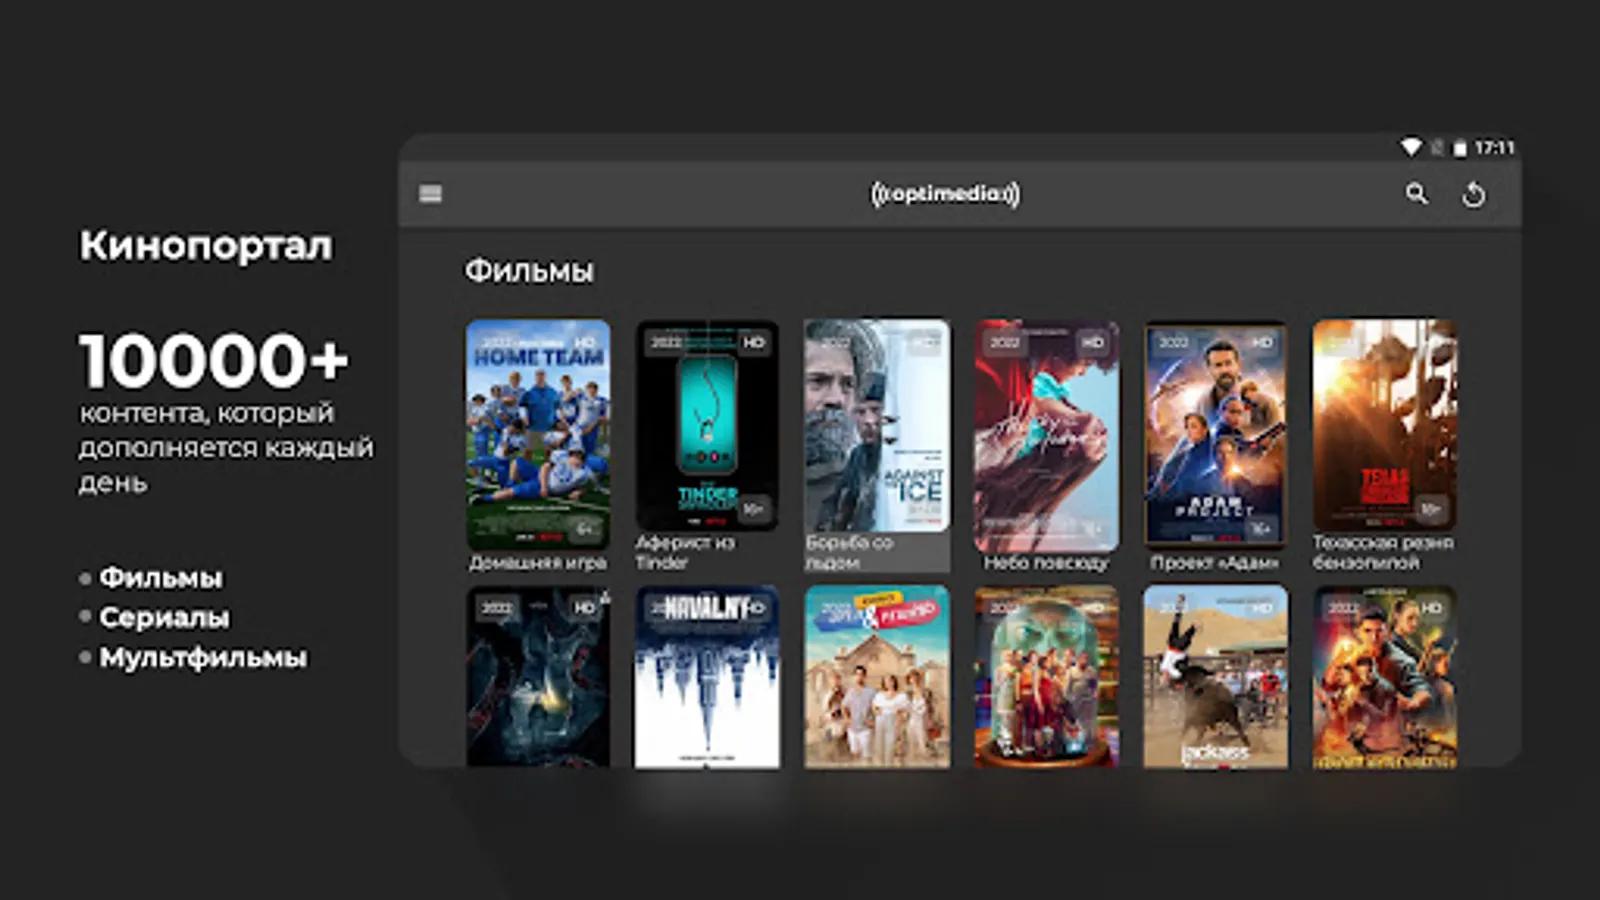Screen dimensions: 1600x900
Task: Open The Adam Project poster
Action: pyautogui.click(x=1216, y=434)
